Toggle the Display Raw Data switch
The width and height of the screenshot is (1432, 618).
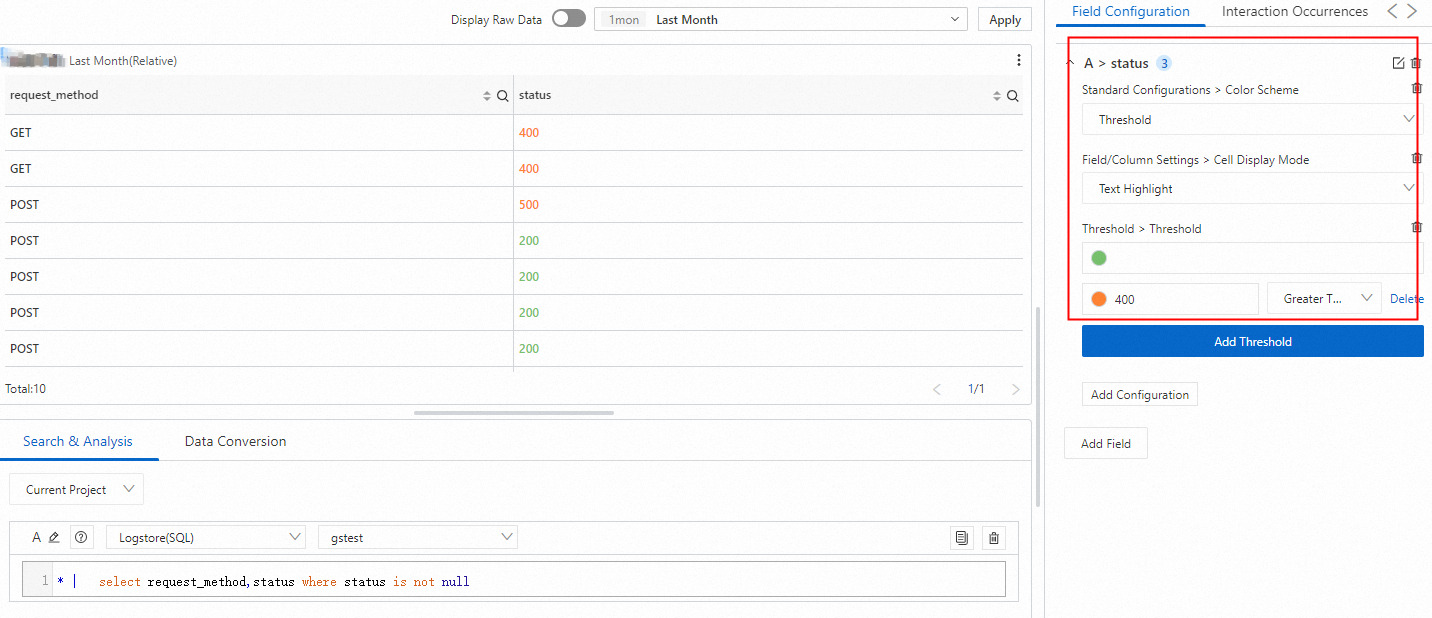coord(569,19)
